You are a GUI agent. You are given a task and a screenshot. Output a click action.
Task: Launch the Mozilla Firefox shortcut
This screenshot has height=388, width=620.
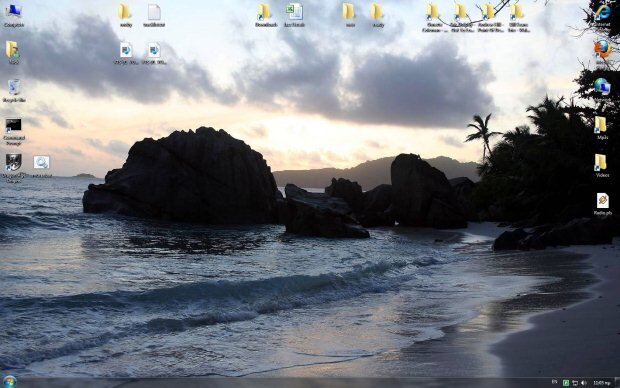pos(603,49)
